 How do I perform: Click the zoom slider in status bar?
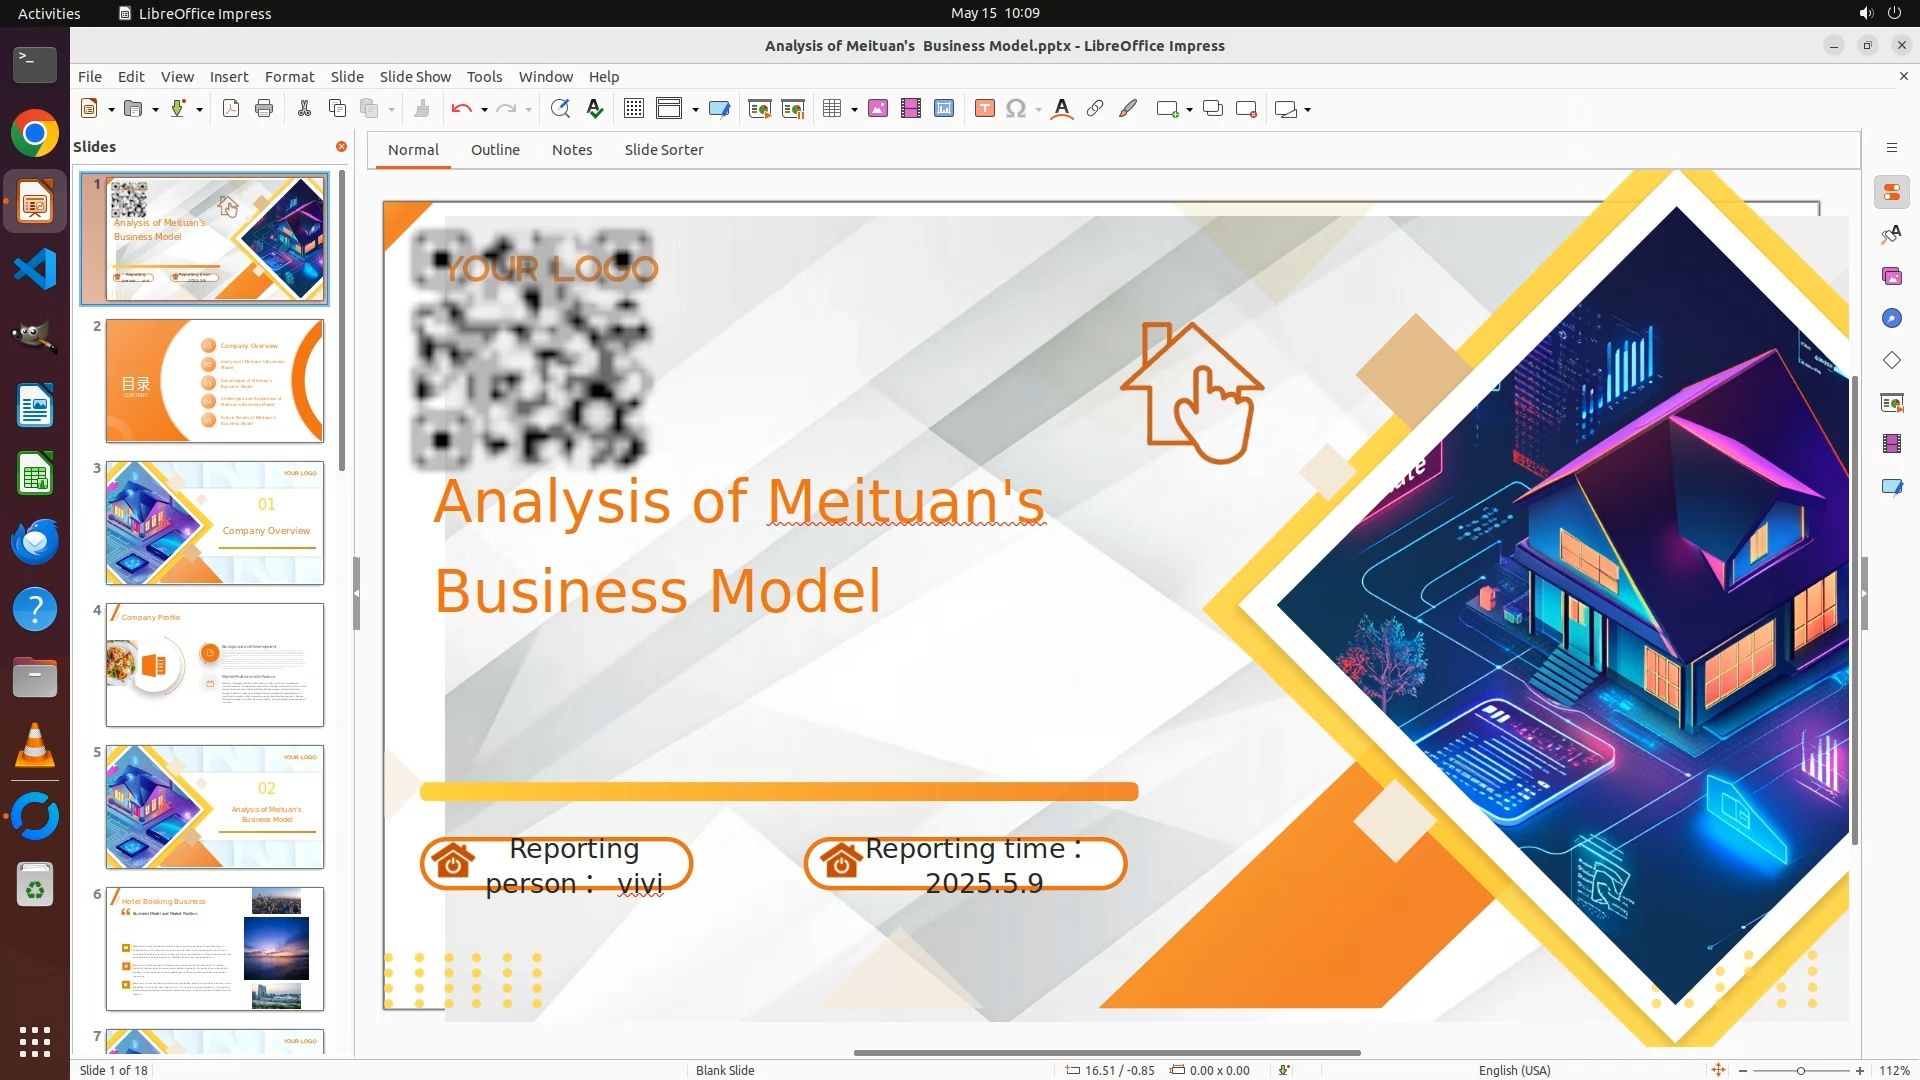1800,1070
